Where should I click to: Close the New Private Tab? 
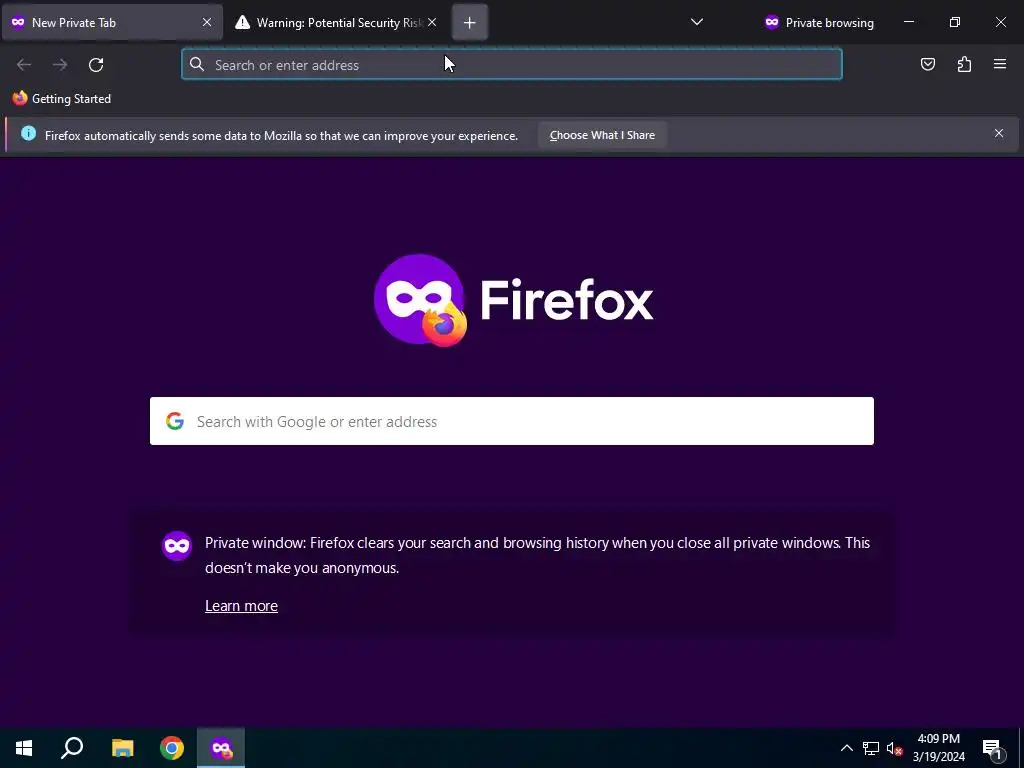tap(207, 22)
